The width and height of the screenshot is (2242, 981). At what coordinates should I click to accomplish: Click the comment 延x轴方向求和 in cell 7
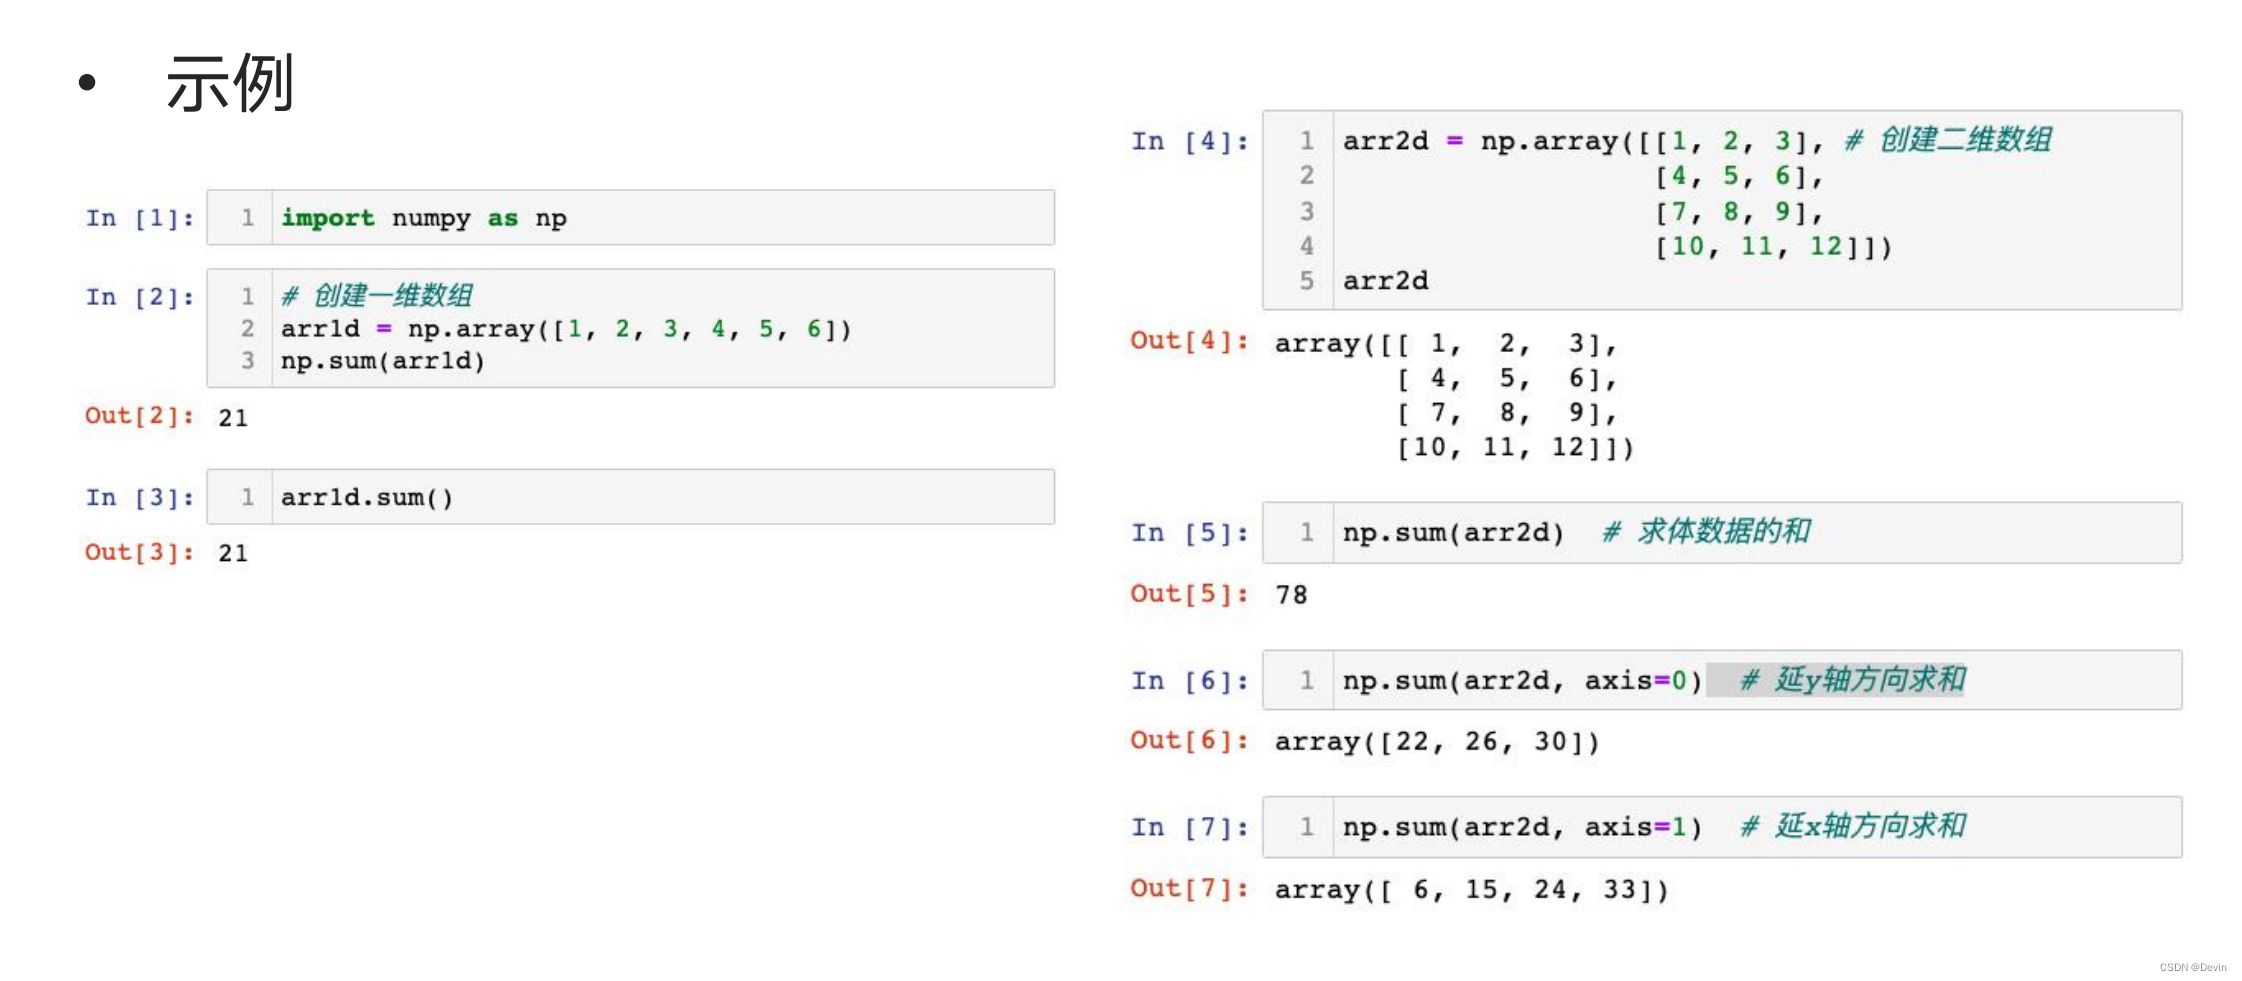pyautogui.click(x=1853, y=826)
